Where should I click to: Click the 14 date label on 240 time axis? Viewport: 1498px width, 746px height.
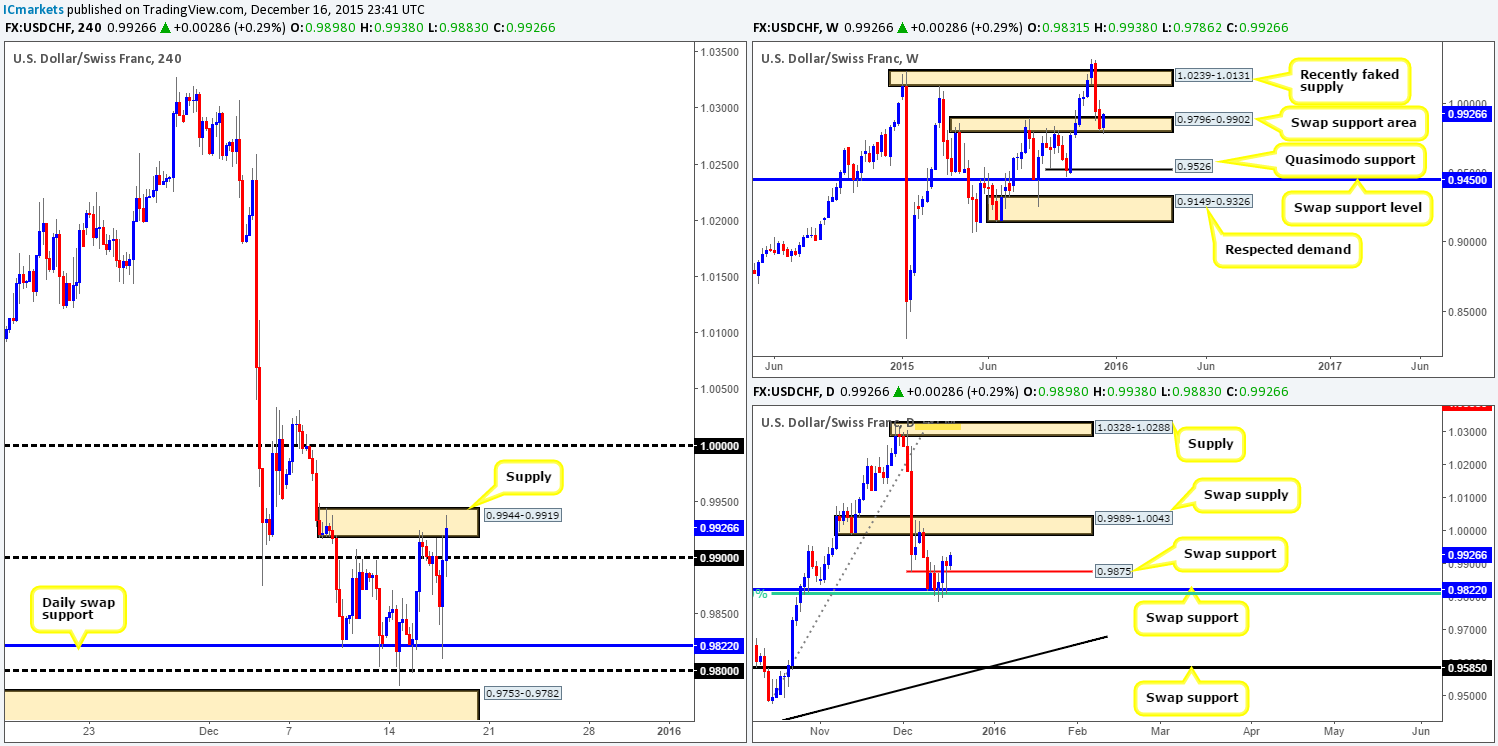pyautogui.click(x=388, y=731)
